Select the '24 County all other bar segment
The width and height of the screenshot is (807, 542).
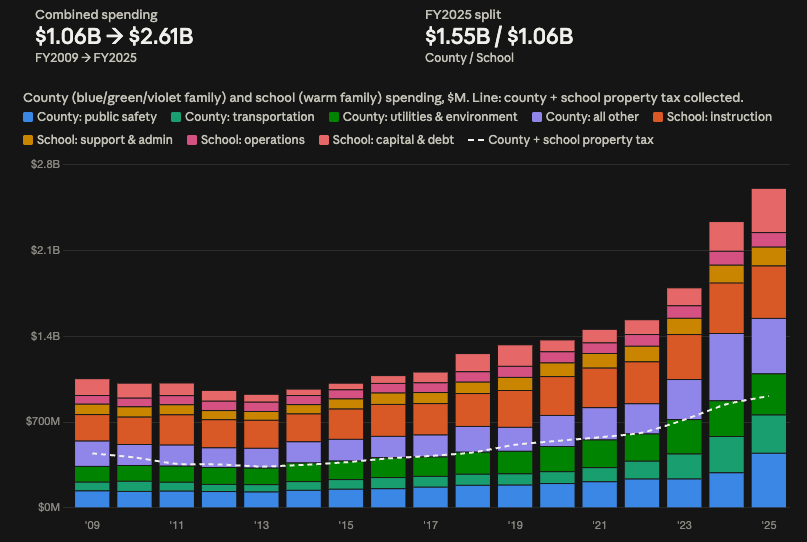pyautogui.click(x=727, y=366)
